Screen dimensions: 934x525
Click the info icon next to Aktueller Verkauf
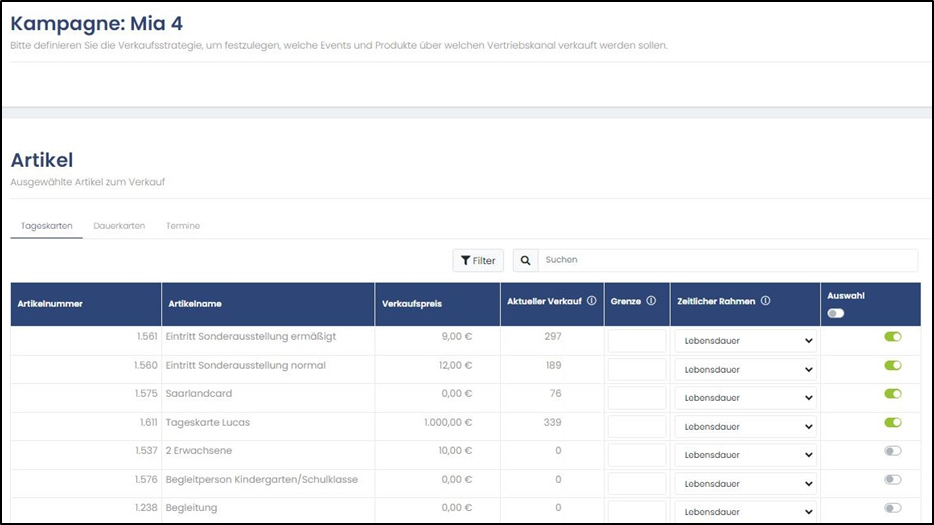click(591, 301)
